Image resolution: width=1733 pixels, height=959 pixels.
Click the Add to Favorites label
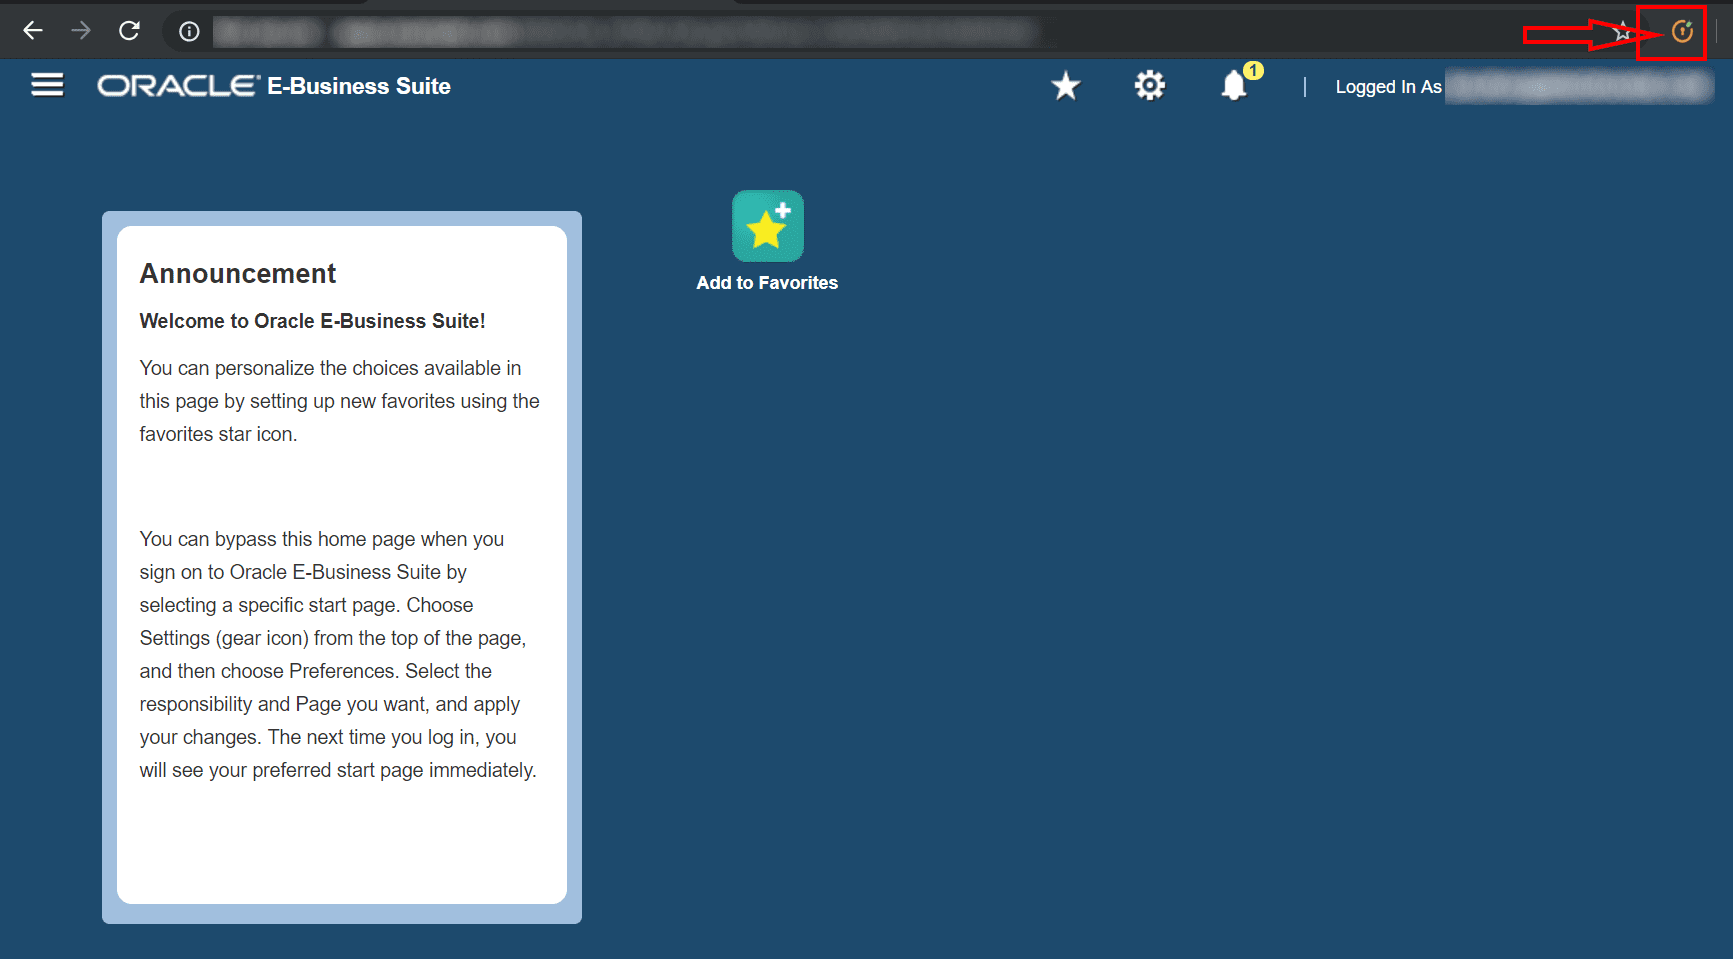point(767,283)
